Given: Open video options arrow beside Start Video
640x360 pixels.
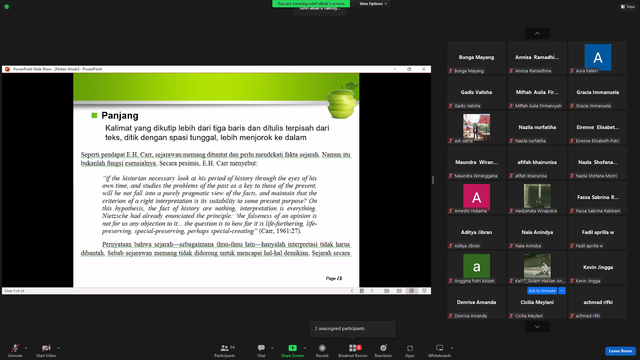Looking at the screenshot, I should [58, 348].
